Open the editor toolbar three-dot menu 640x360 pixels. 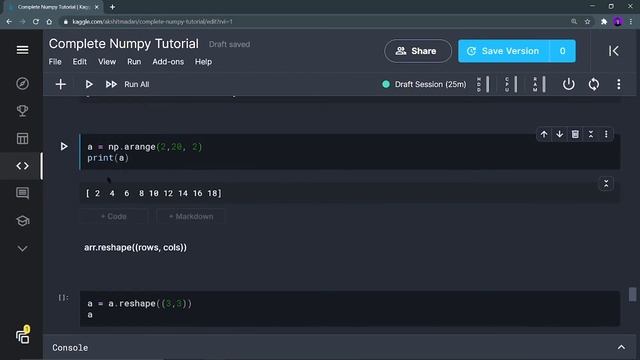coord(618,84)
